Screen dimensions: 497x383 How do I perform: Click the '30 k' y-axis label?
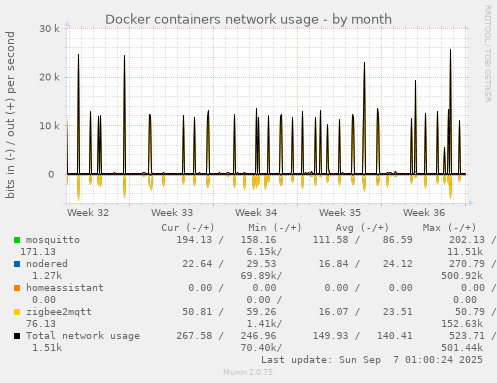(49, 29)
